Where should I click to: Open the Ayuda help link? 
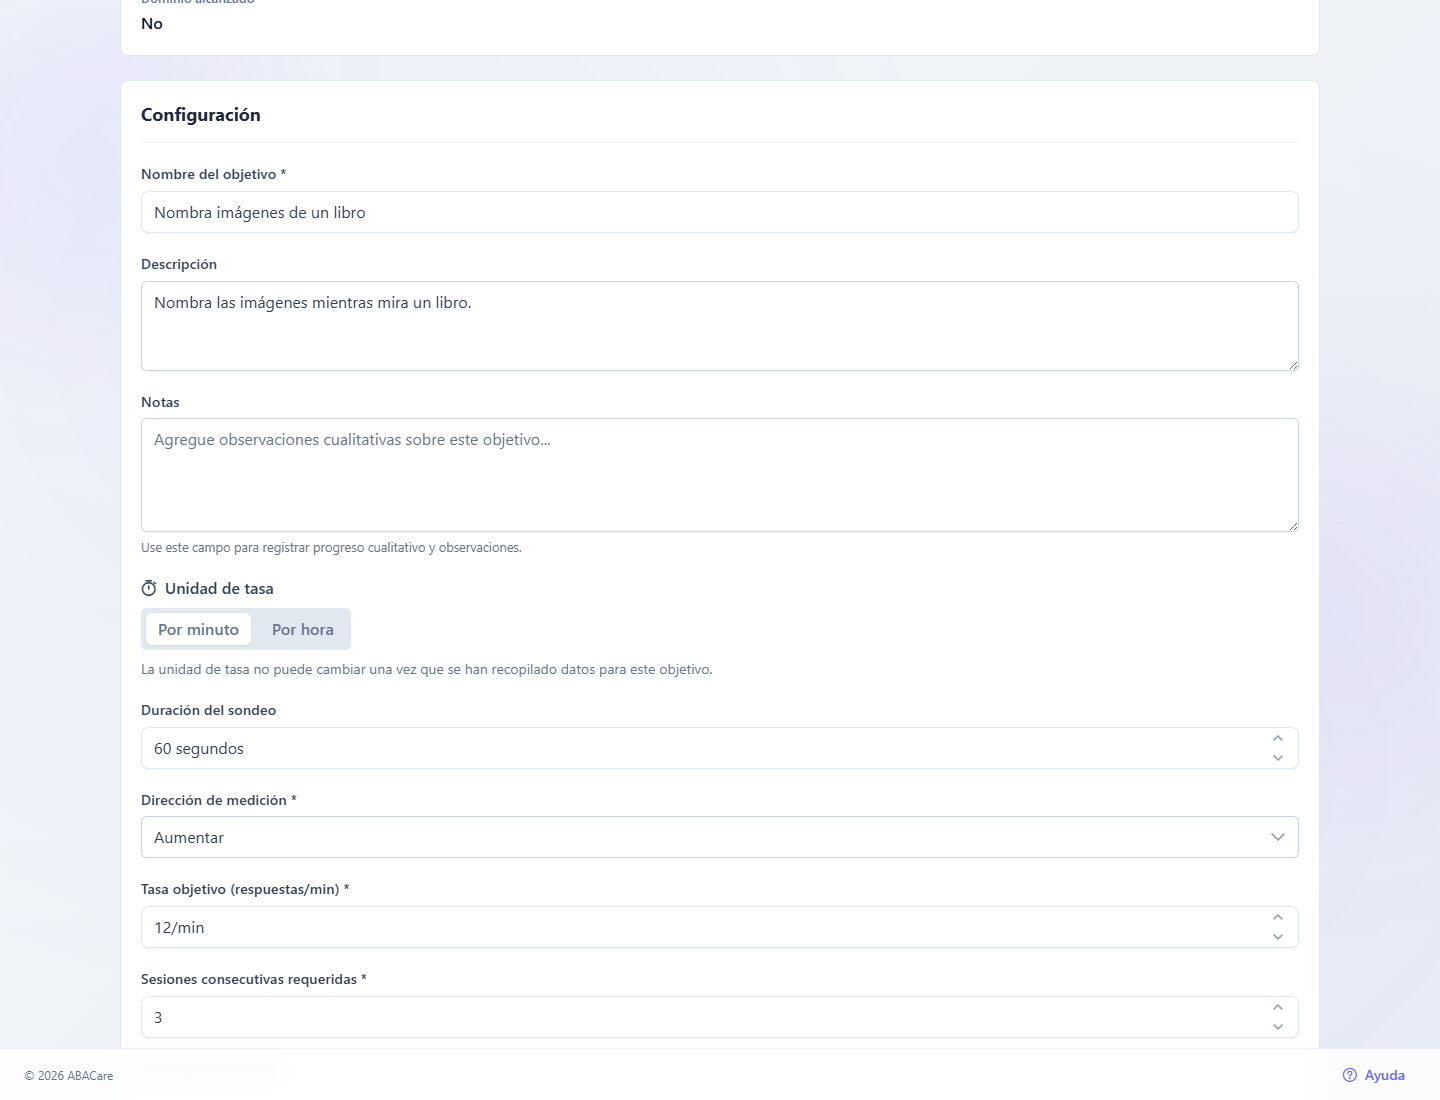[x=1374, y=1075]
